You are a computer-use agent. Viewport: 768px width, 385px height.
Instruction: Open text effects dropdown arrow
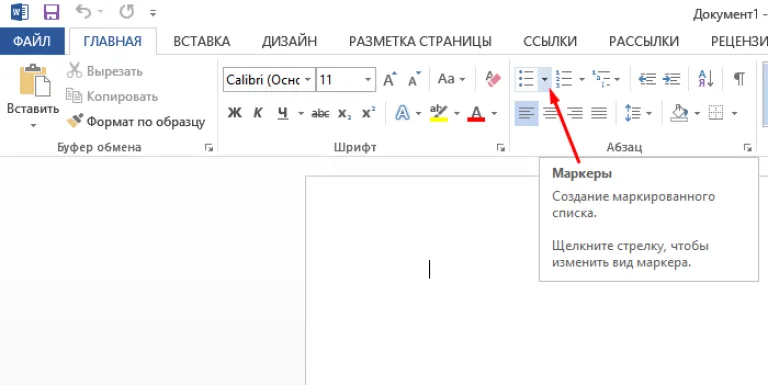pyautogui.click(x=418, y=114)
